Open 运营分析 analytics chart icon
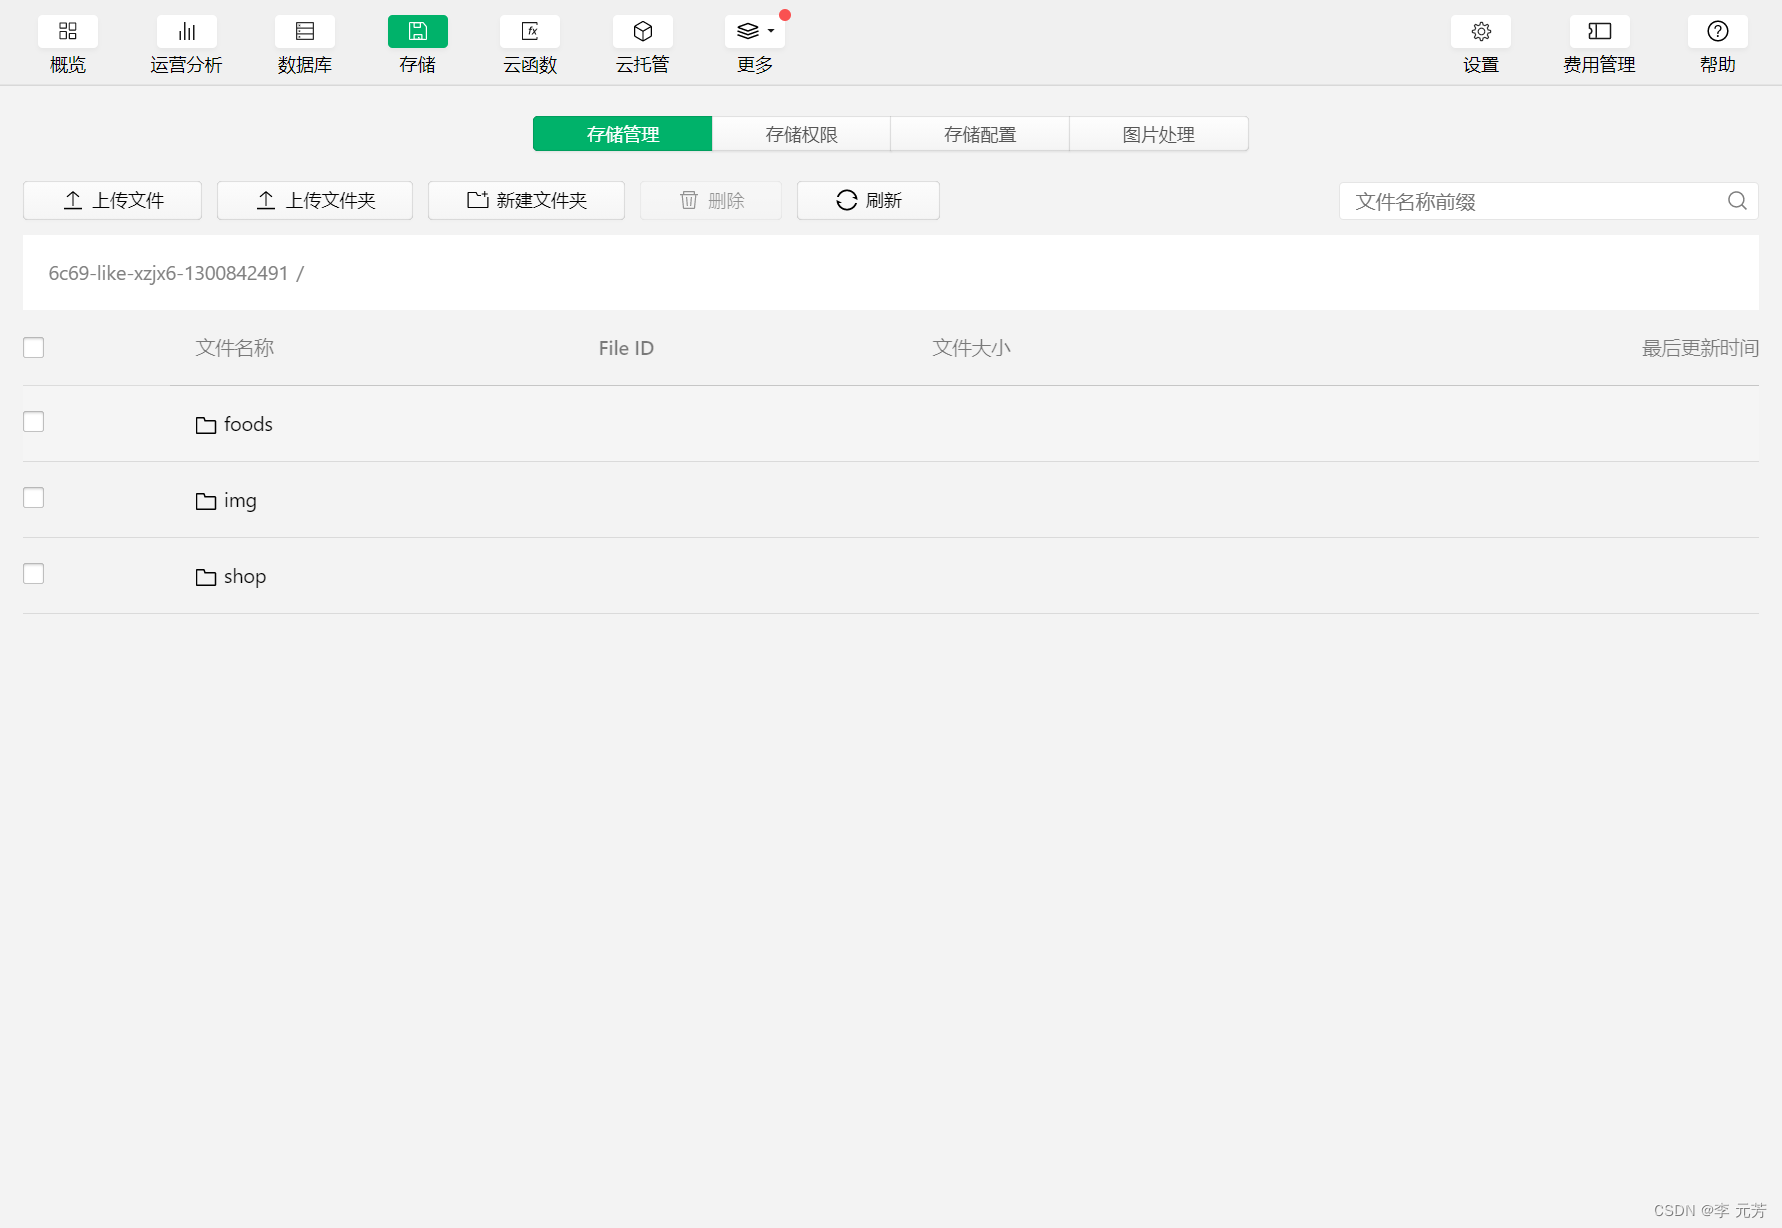1782x1228 pixels. pyautogui.click(x=187, y=32)
